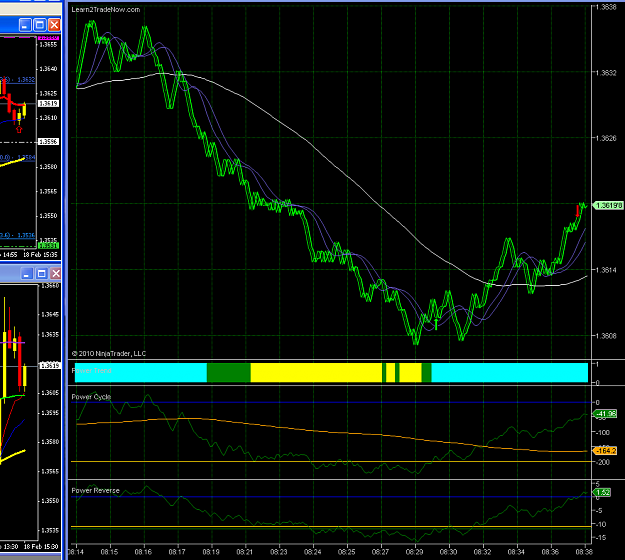Click the 1.3619'8 current price marker

[x=608, y=205]
